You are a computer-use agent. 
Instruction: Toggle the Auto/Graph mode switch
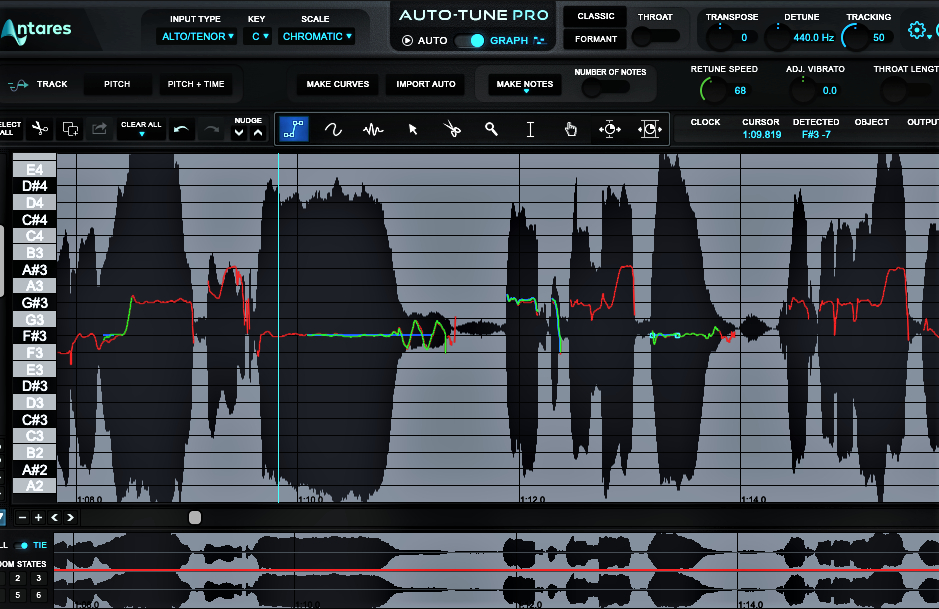point(468,41)
